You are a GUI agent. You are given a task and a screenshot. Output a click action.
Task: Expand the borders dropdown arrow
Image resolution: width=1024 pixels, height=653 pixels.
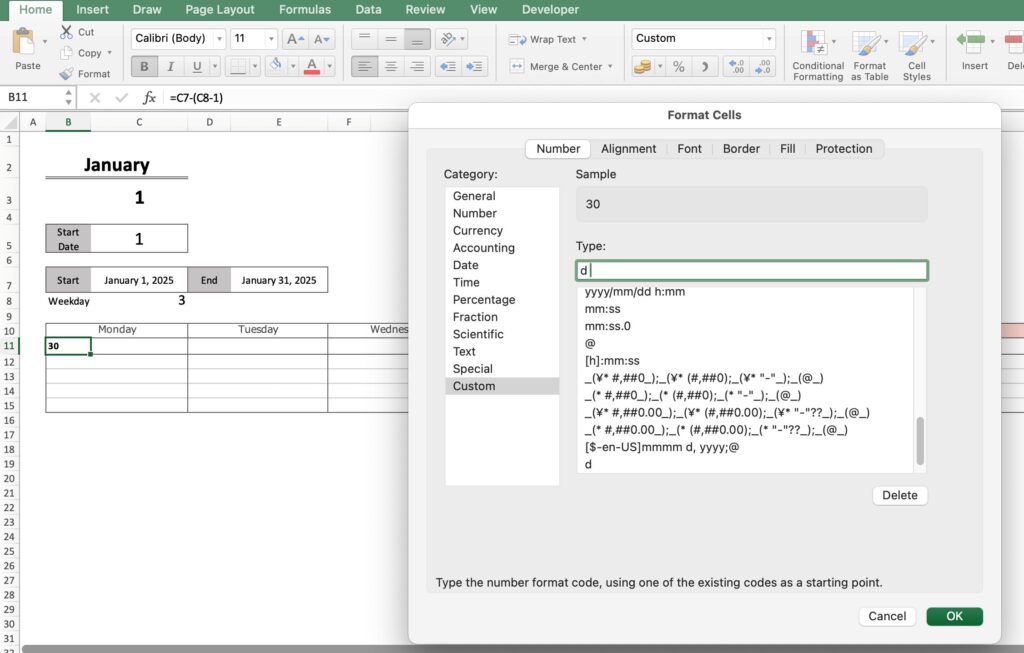[x=255, y=66]
